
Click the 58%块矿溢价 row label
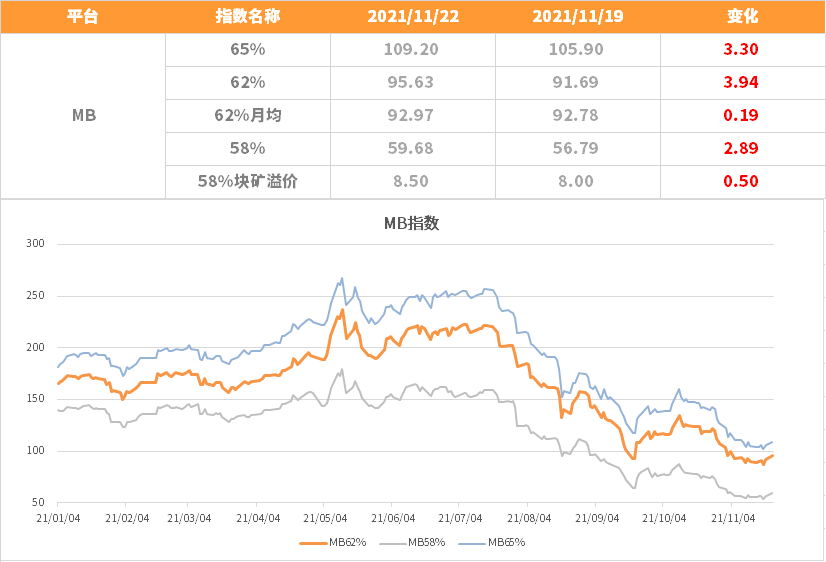point(247,181)
